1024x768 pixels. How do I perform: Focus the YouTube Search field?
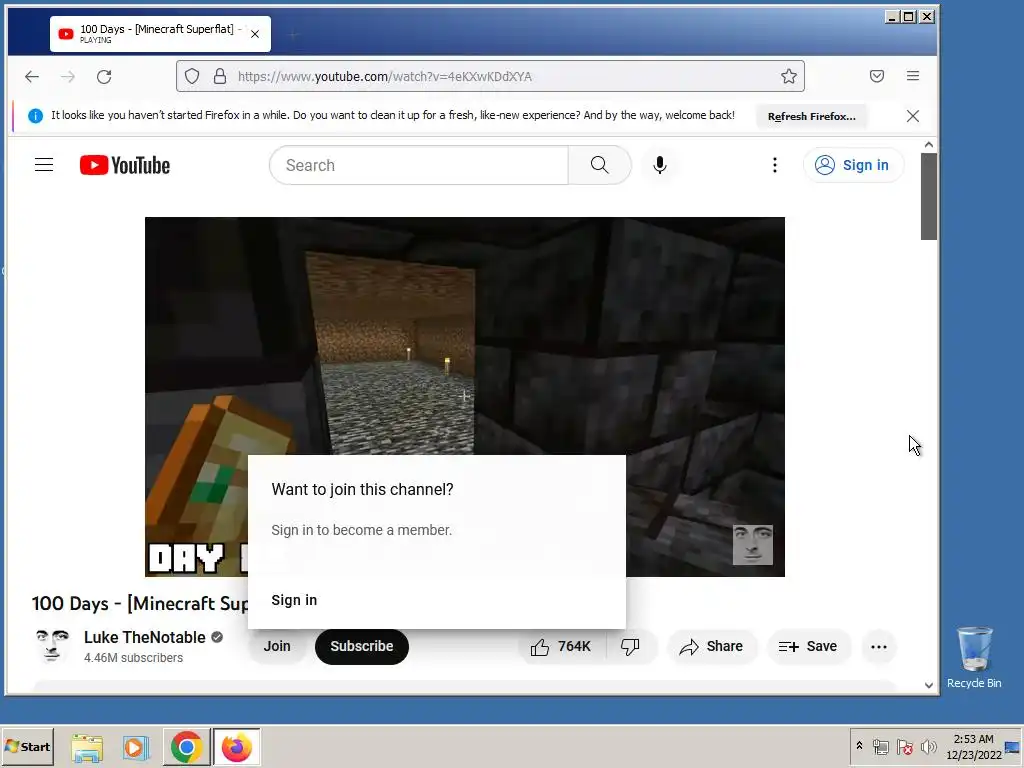click(419, 165)
